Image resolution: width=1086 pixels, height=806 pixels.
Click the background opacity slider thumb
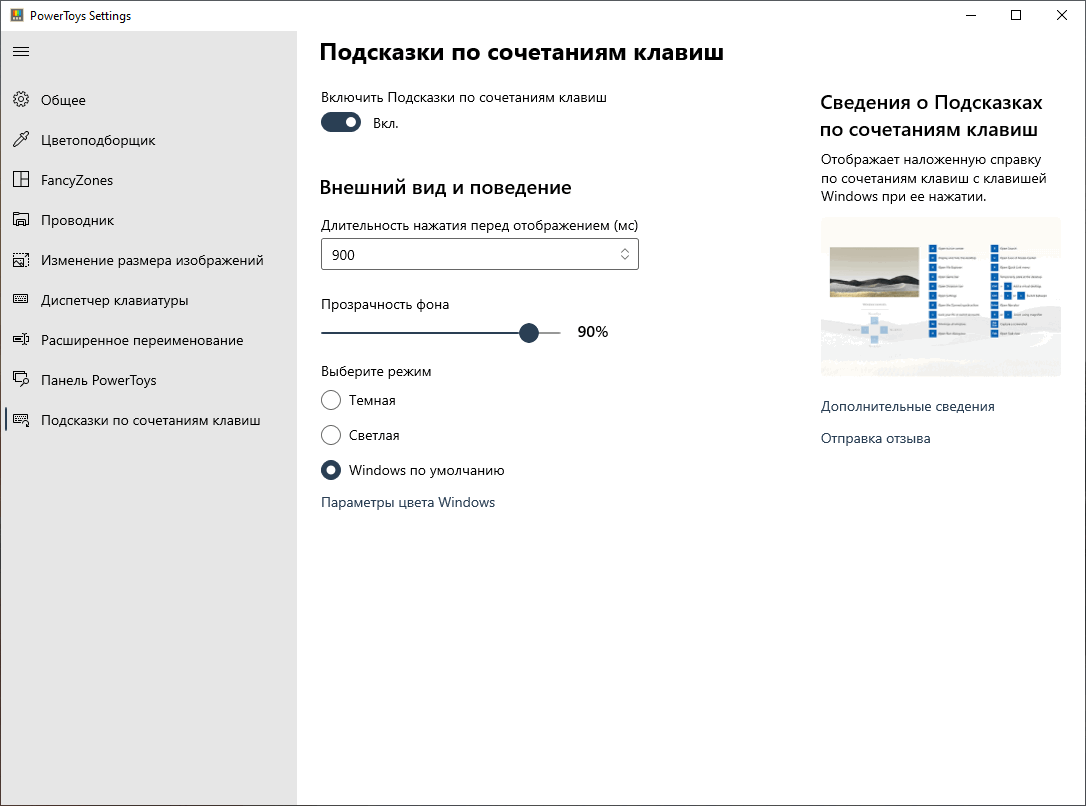pos(529,332)
